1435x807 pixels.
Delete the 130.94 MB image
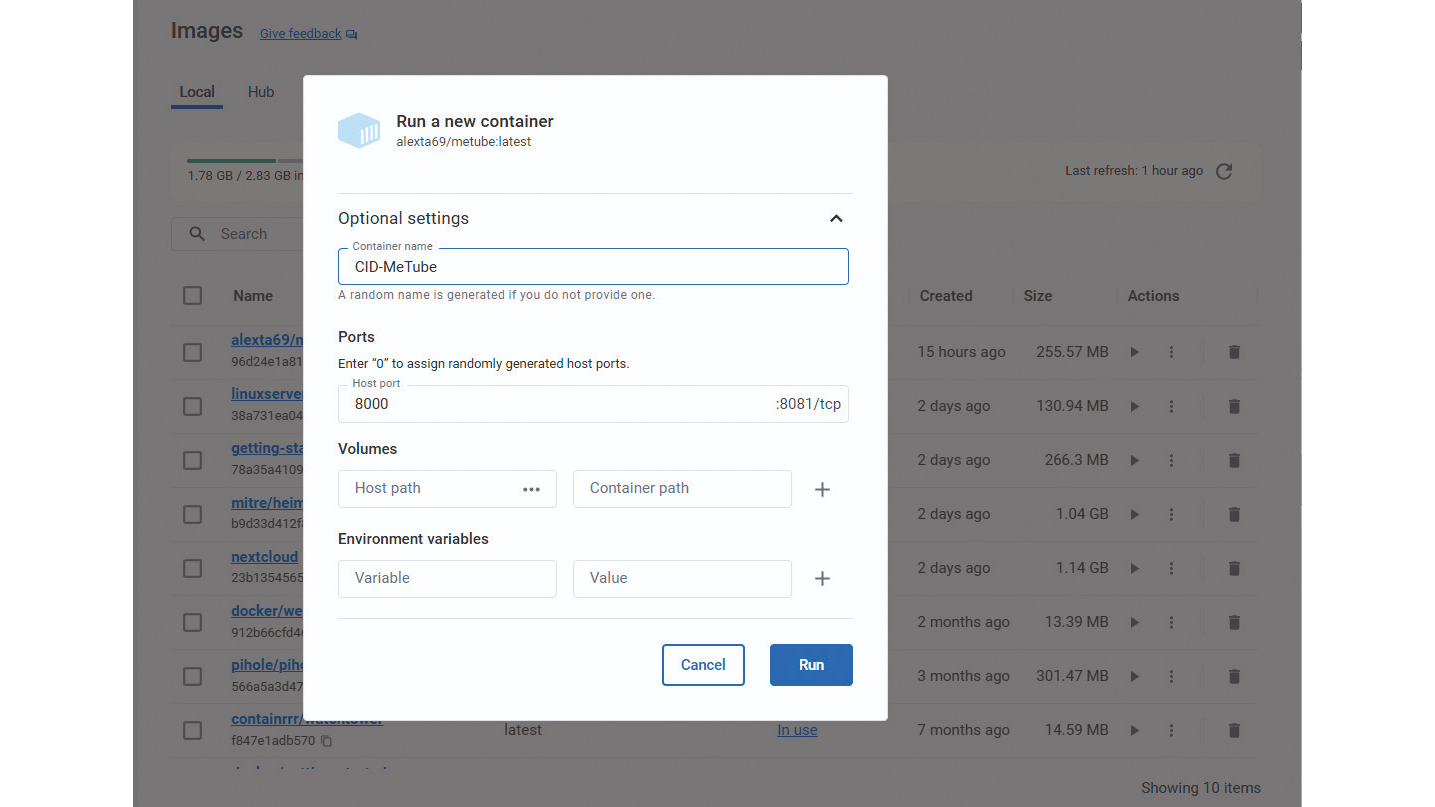[x=1234, y=406]
